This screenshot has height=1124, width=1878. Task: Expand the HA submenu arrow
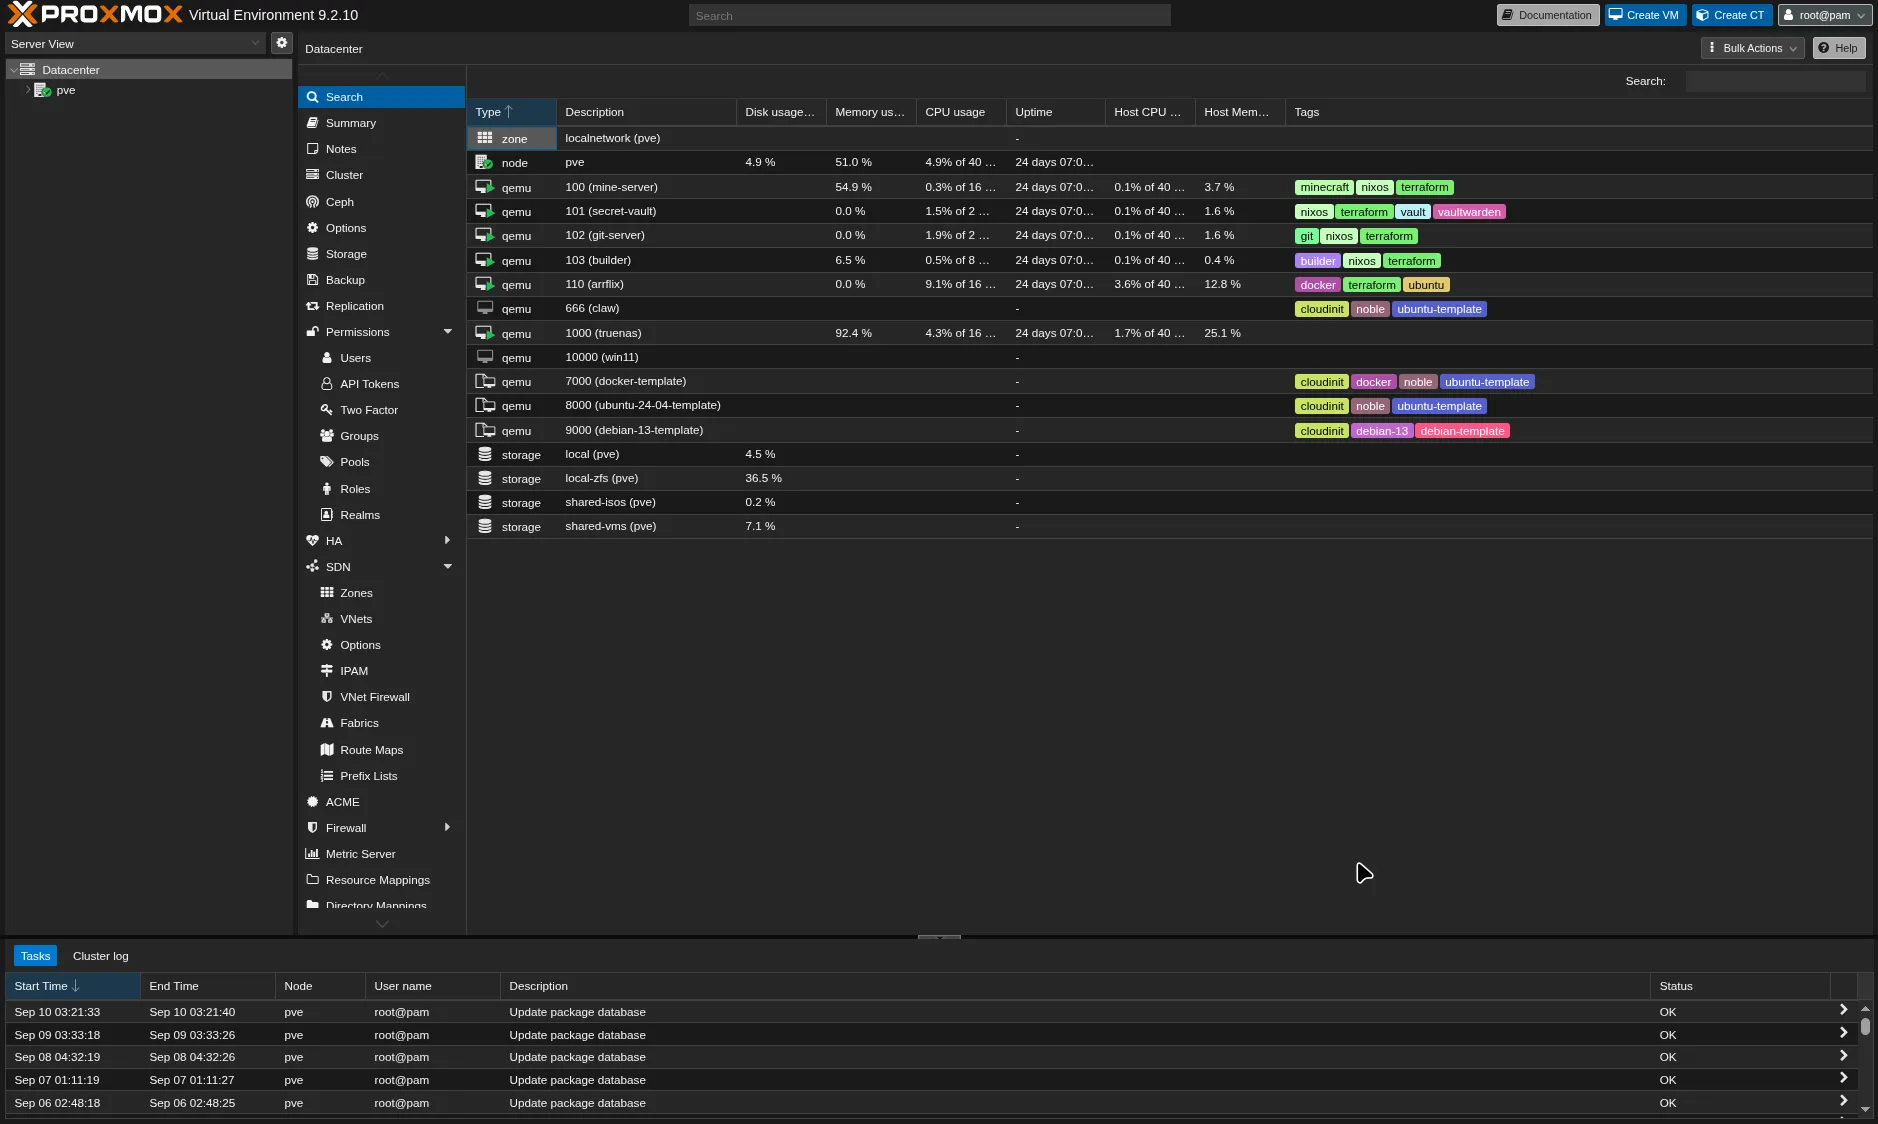pos(448,541)
